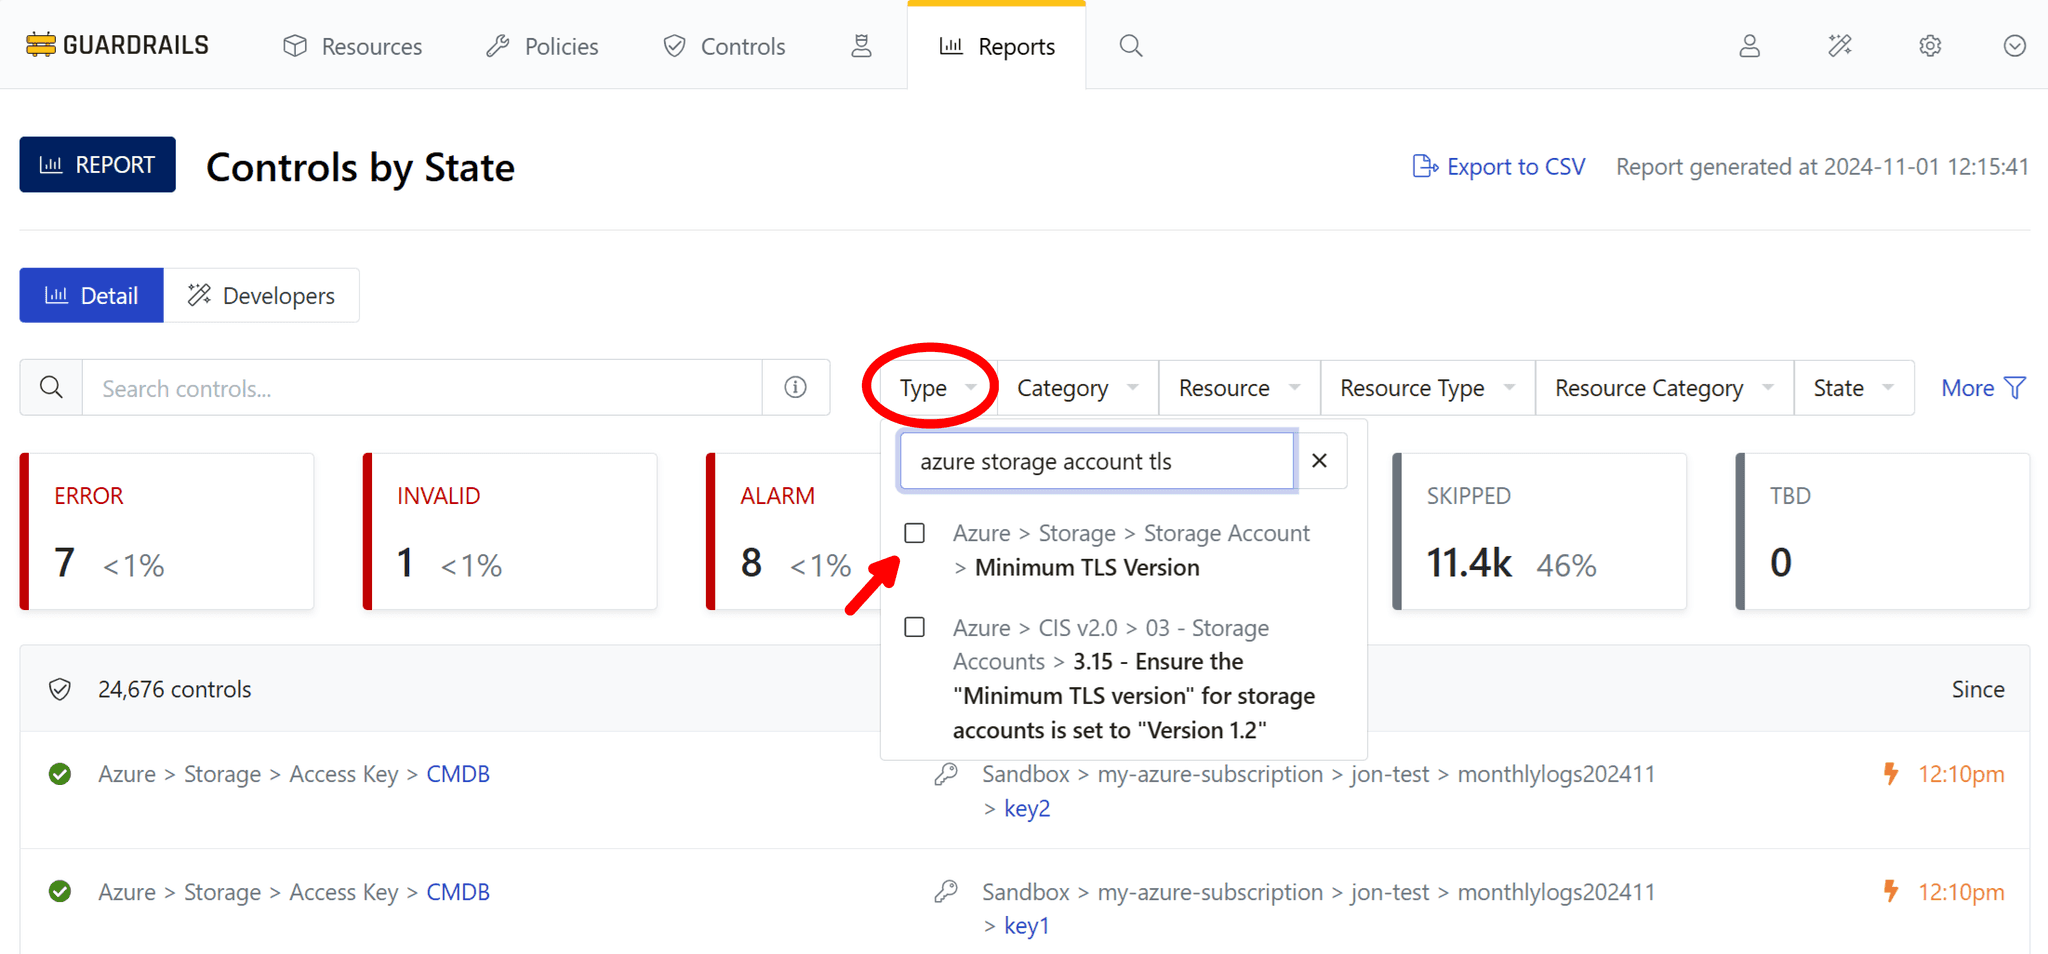Open the key1 resource link
The height and width of the screenshot is (954, 2048).
1027,925
